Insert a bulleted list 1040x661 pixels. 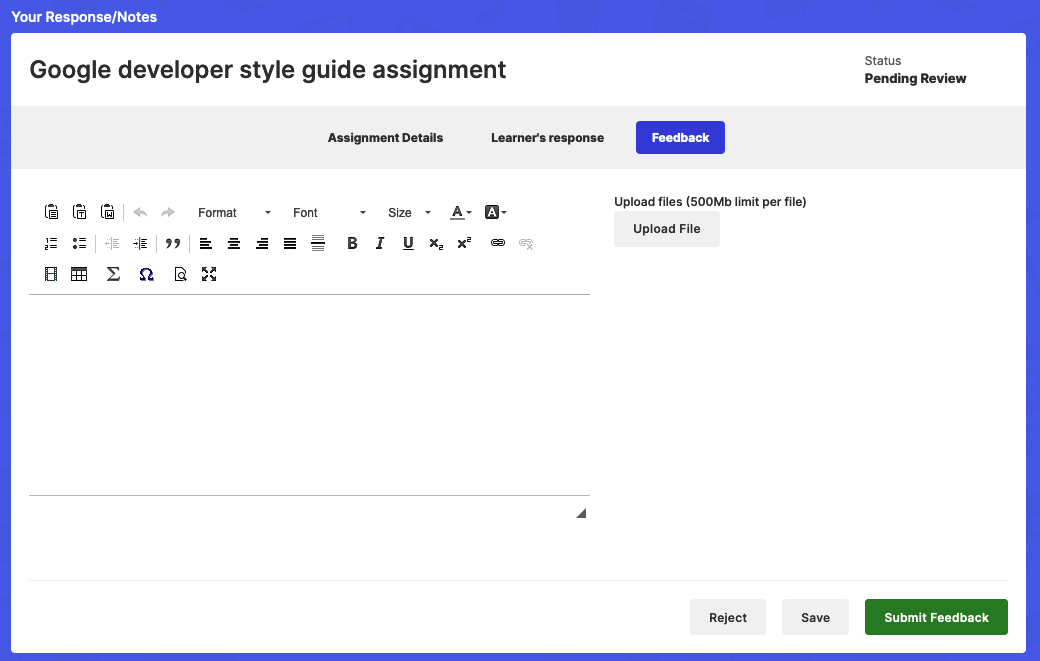(x=80, y=243)
